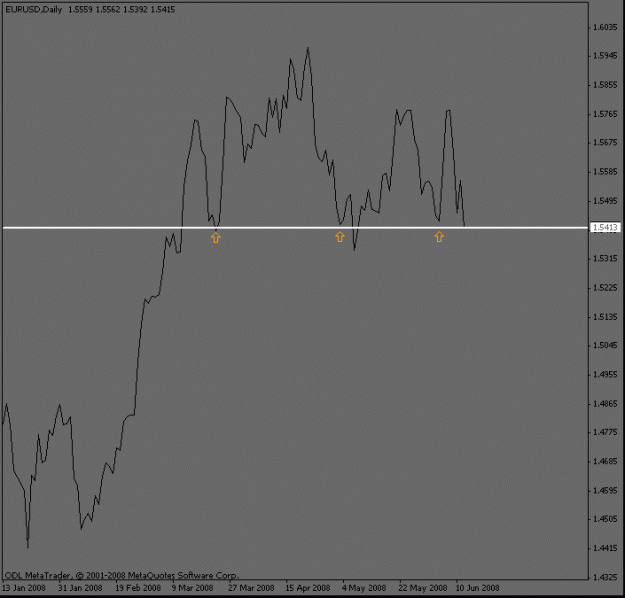This screenshot has height=598, width=625.
Task: Click the 13 Jan 2008 date label
Action: click(x=24, y=588)
